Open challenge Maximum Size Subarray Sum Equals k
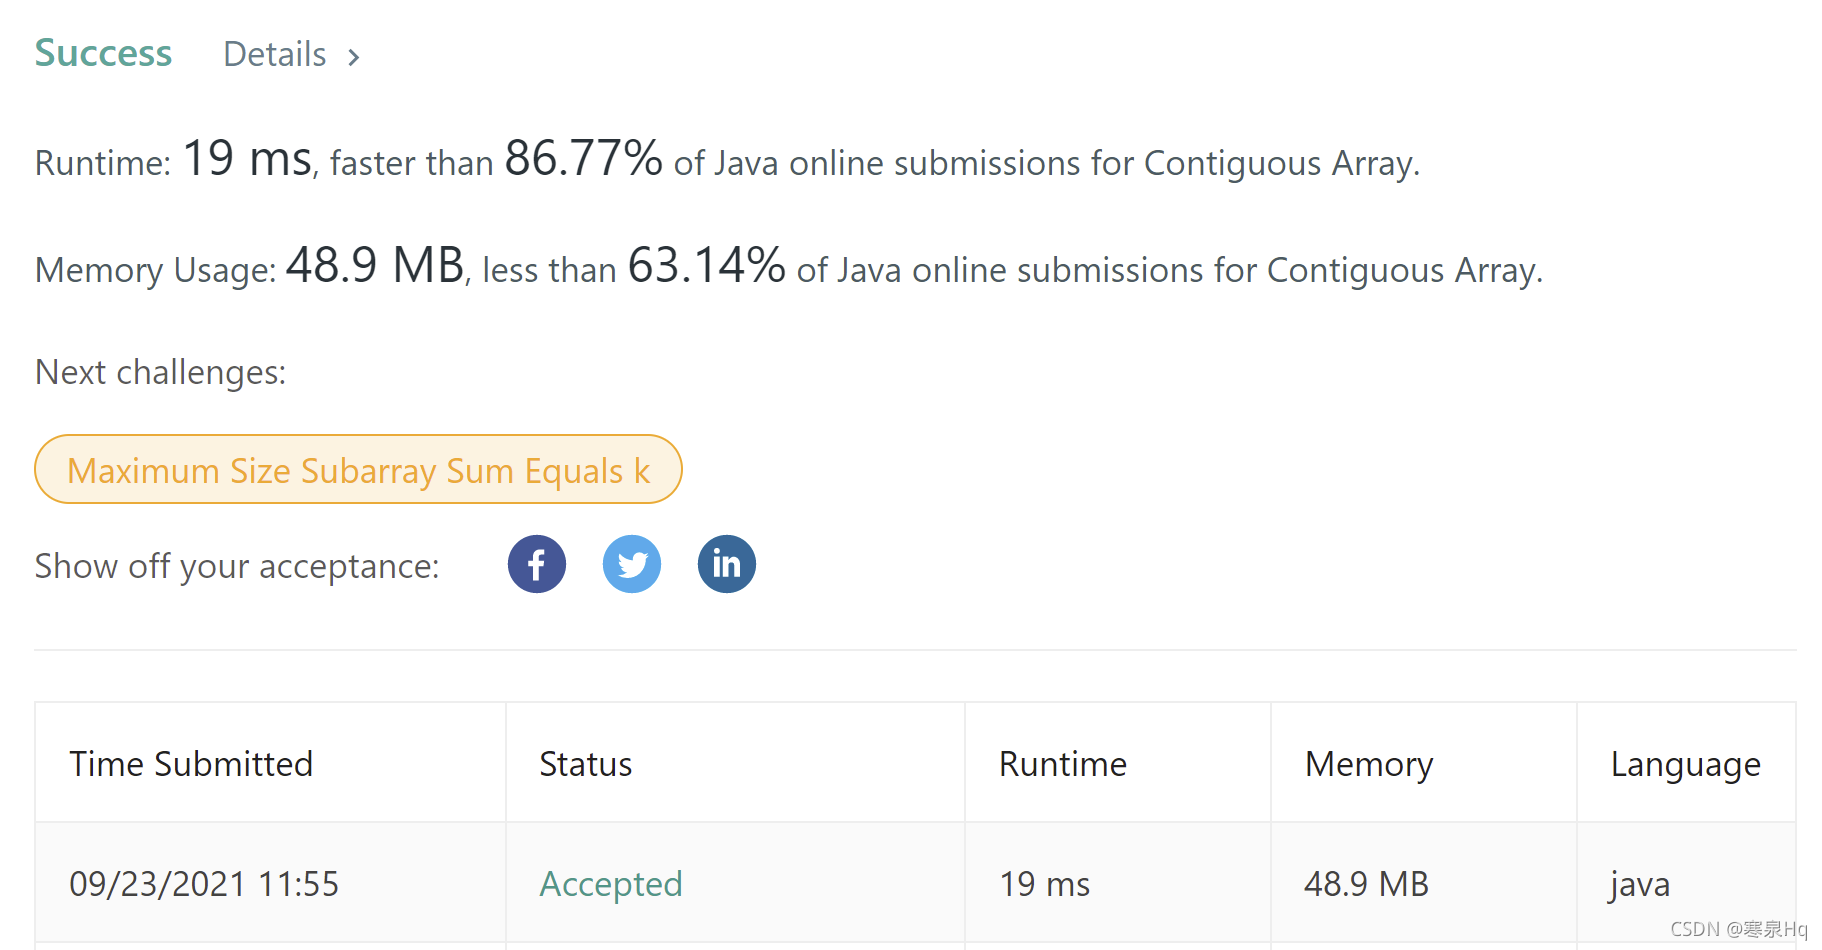Viewport: 1822px width, 950px height. click(358, 469)
